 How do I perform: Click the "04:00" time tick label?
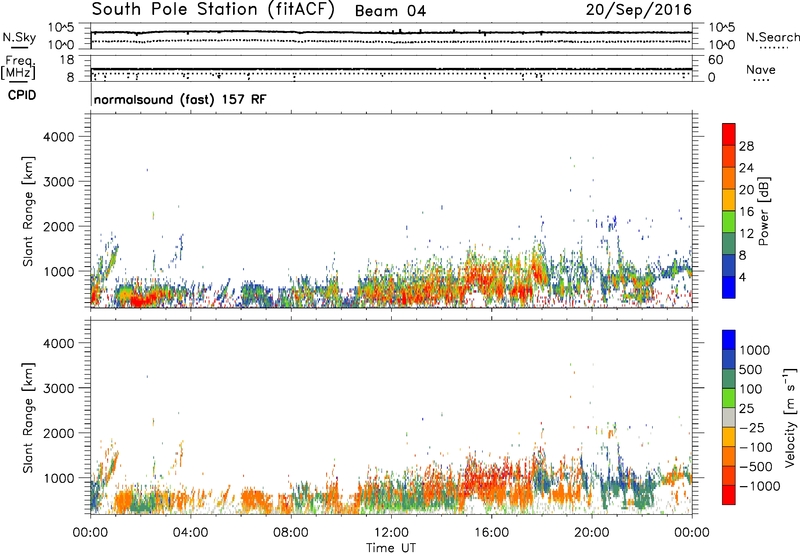tap(190, 533)
